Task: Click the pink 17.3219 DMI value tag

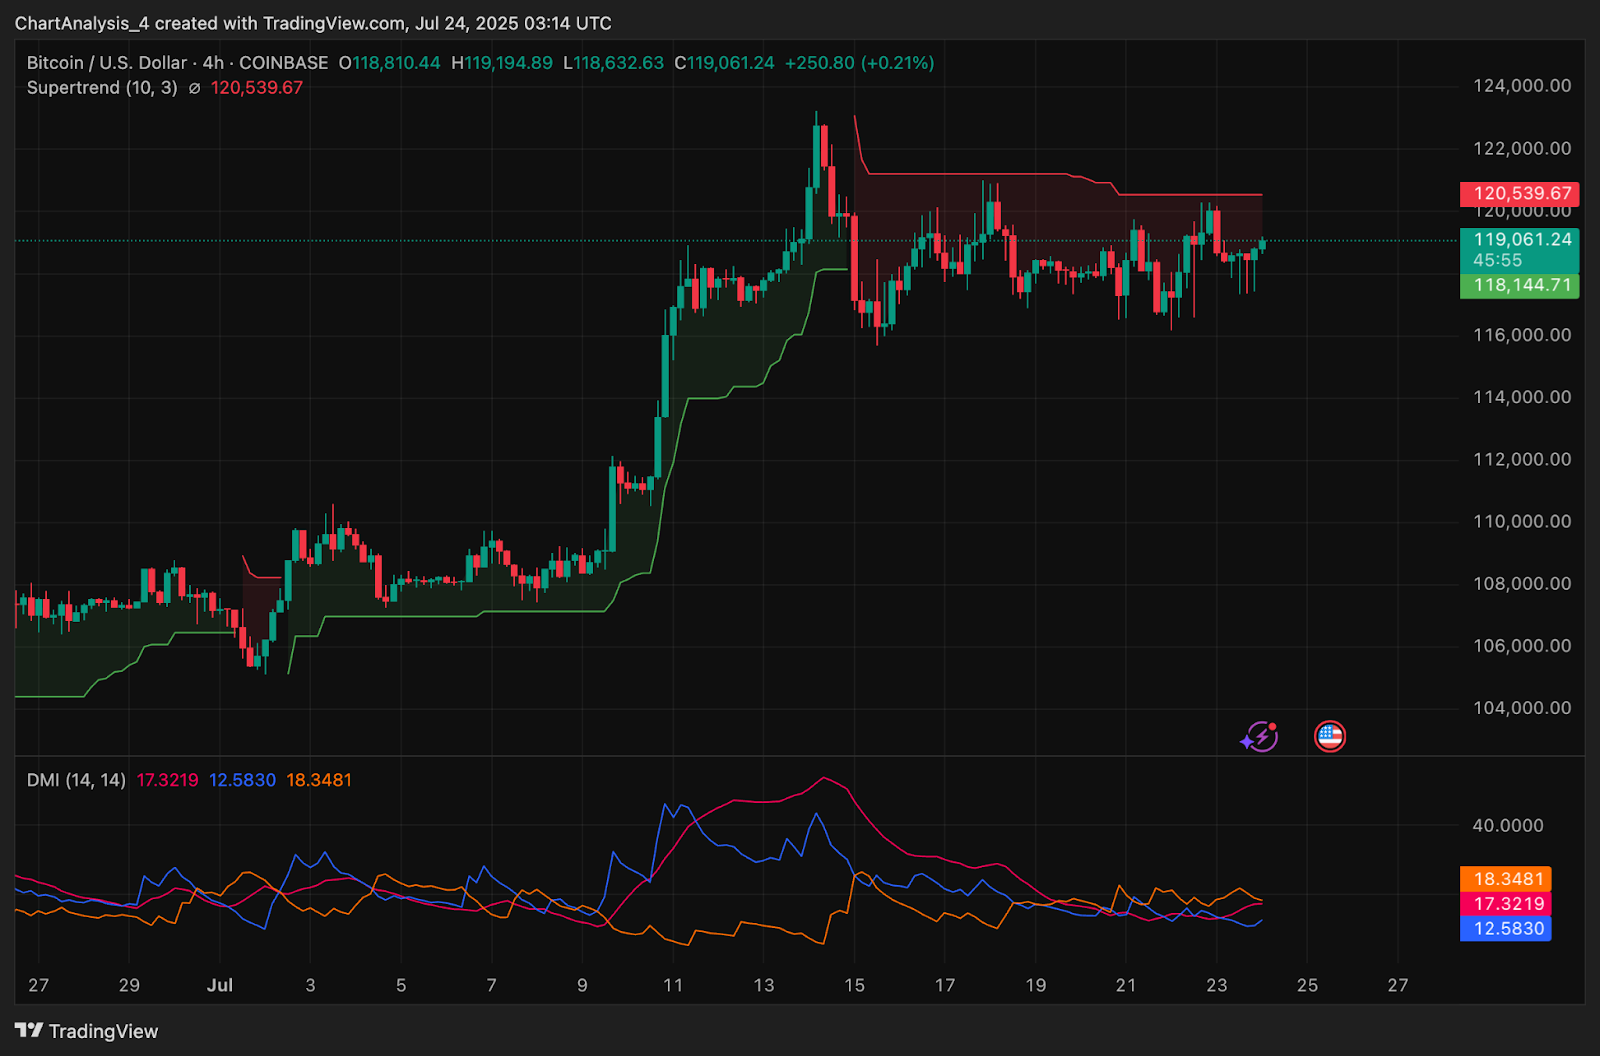Action: point(1506,904)
